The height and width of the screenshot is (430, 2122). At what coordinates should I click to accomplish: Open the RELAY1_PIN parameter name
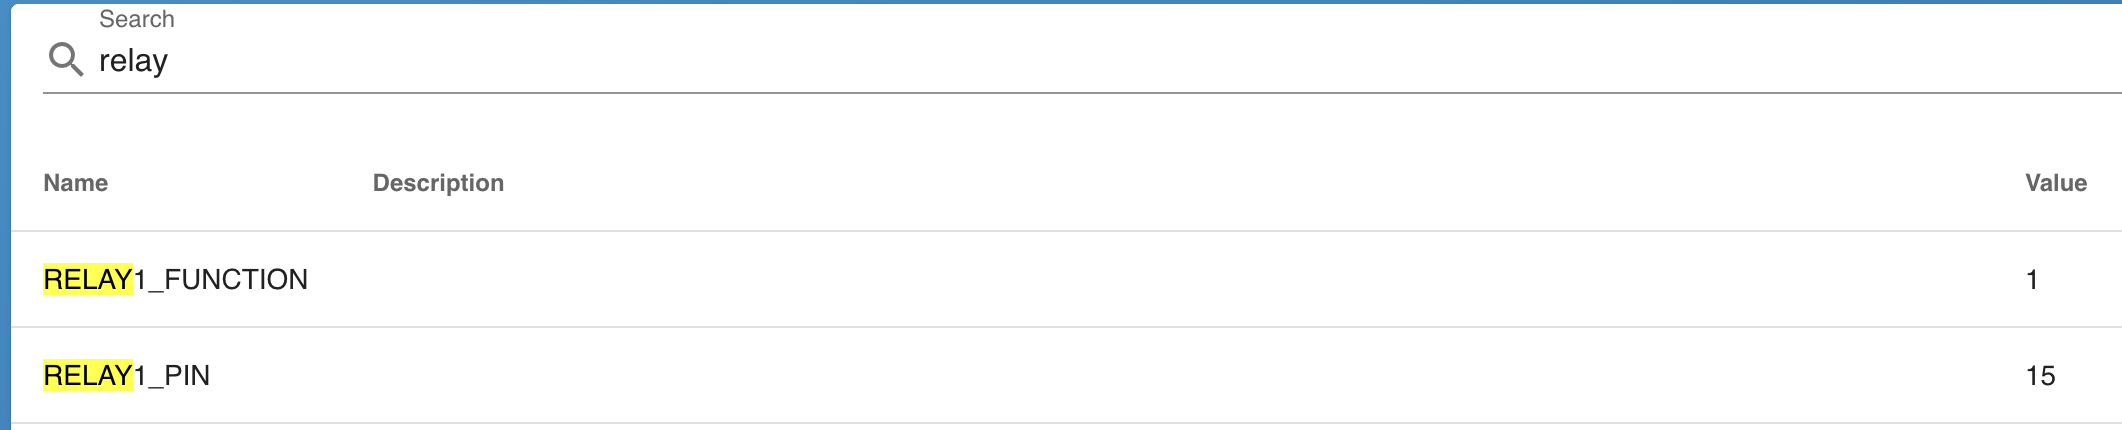tap(127, 375)
